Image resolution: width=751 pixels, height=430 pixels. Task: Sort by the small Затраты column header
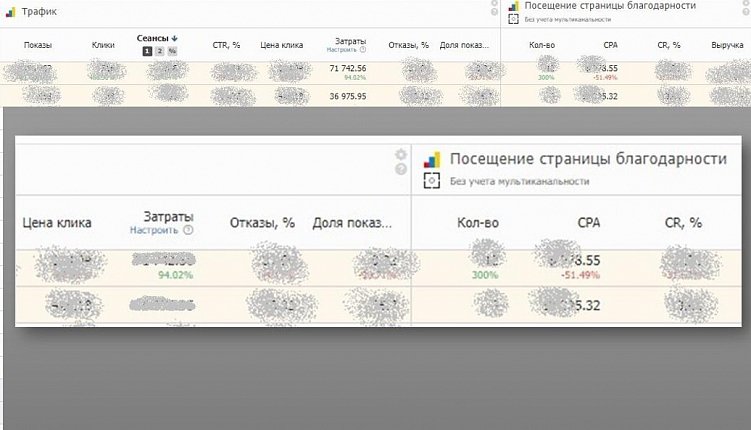coord(351,42)
